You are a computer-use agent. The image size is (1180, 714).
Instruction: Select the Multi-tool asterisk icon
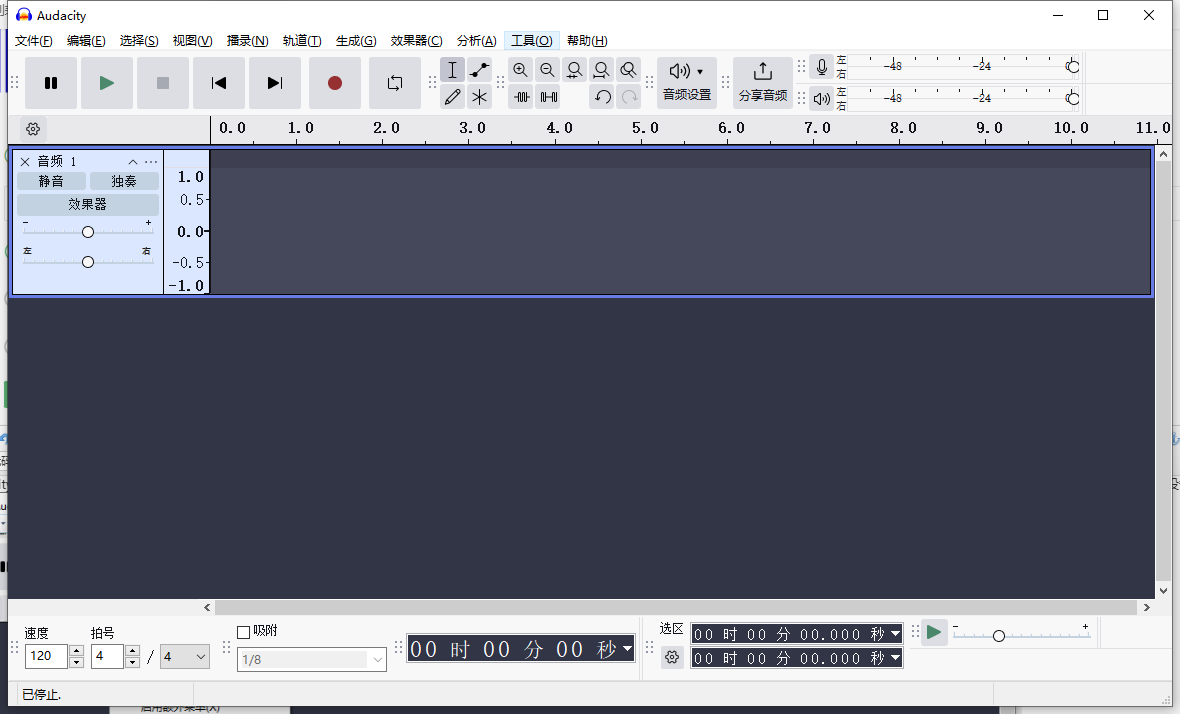(479, 97)
